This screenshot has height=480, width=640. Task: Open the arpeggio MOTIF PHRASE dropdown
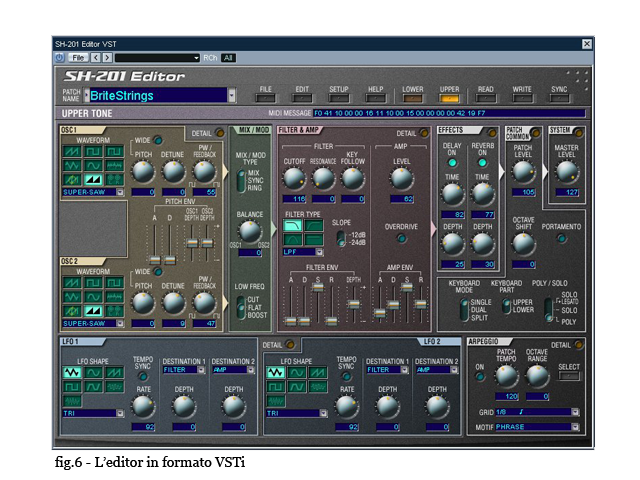pos(575,427)
